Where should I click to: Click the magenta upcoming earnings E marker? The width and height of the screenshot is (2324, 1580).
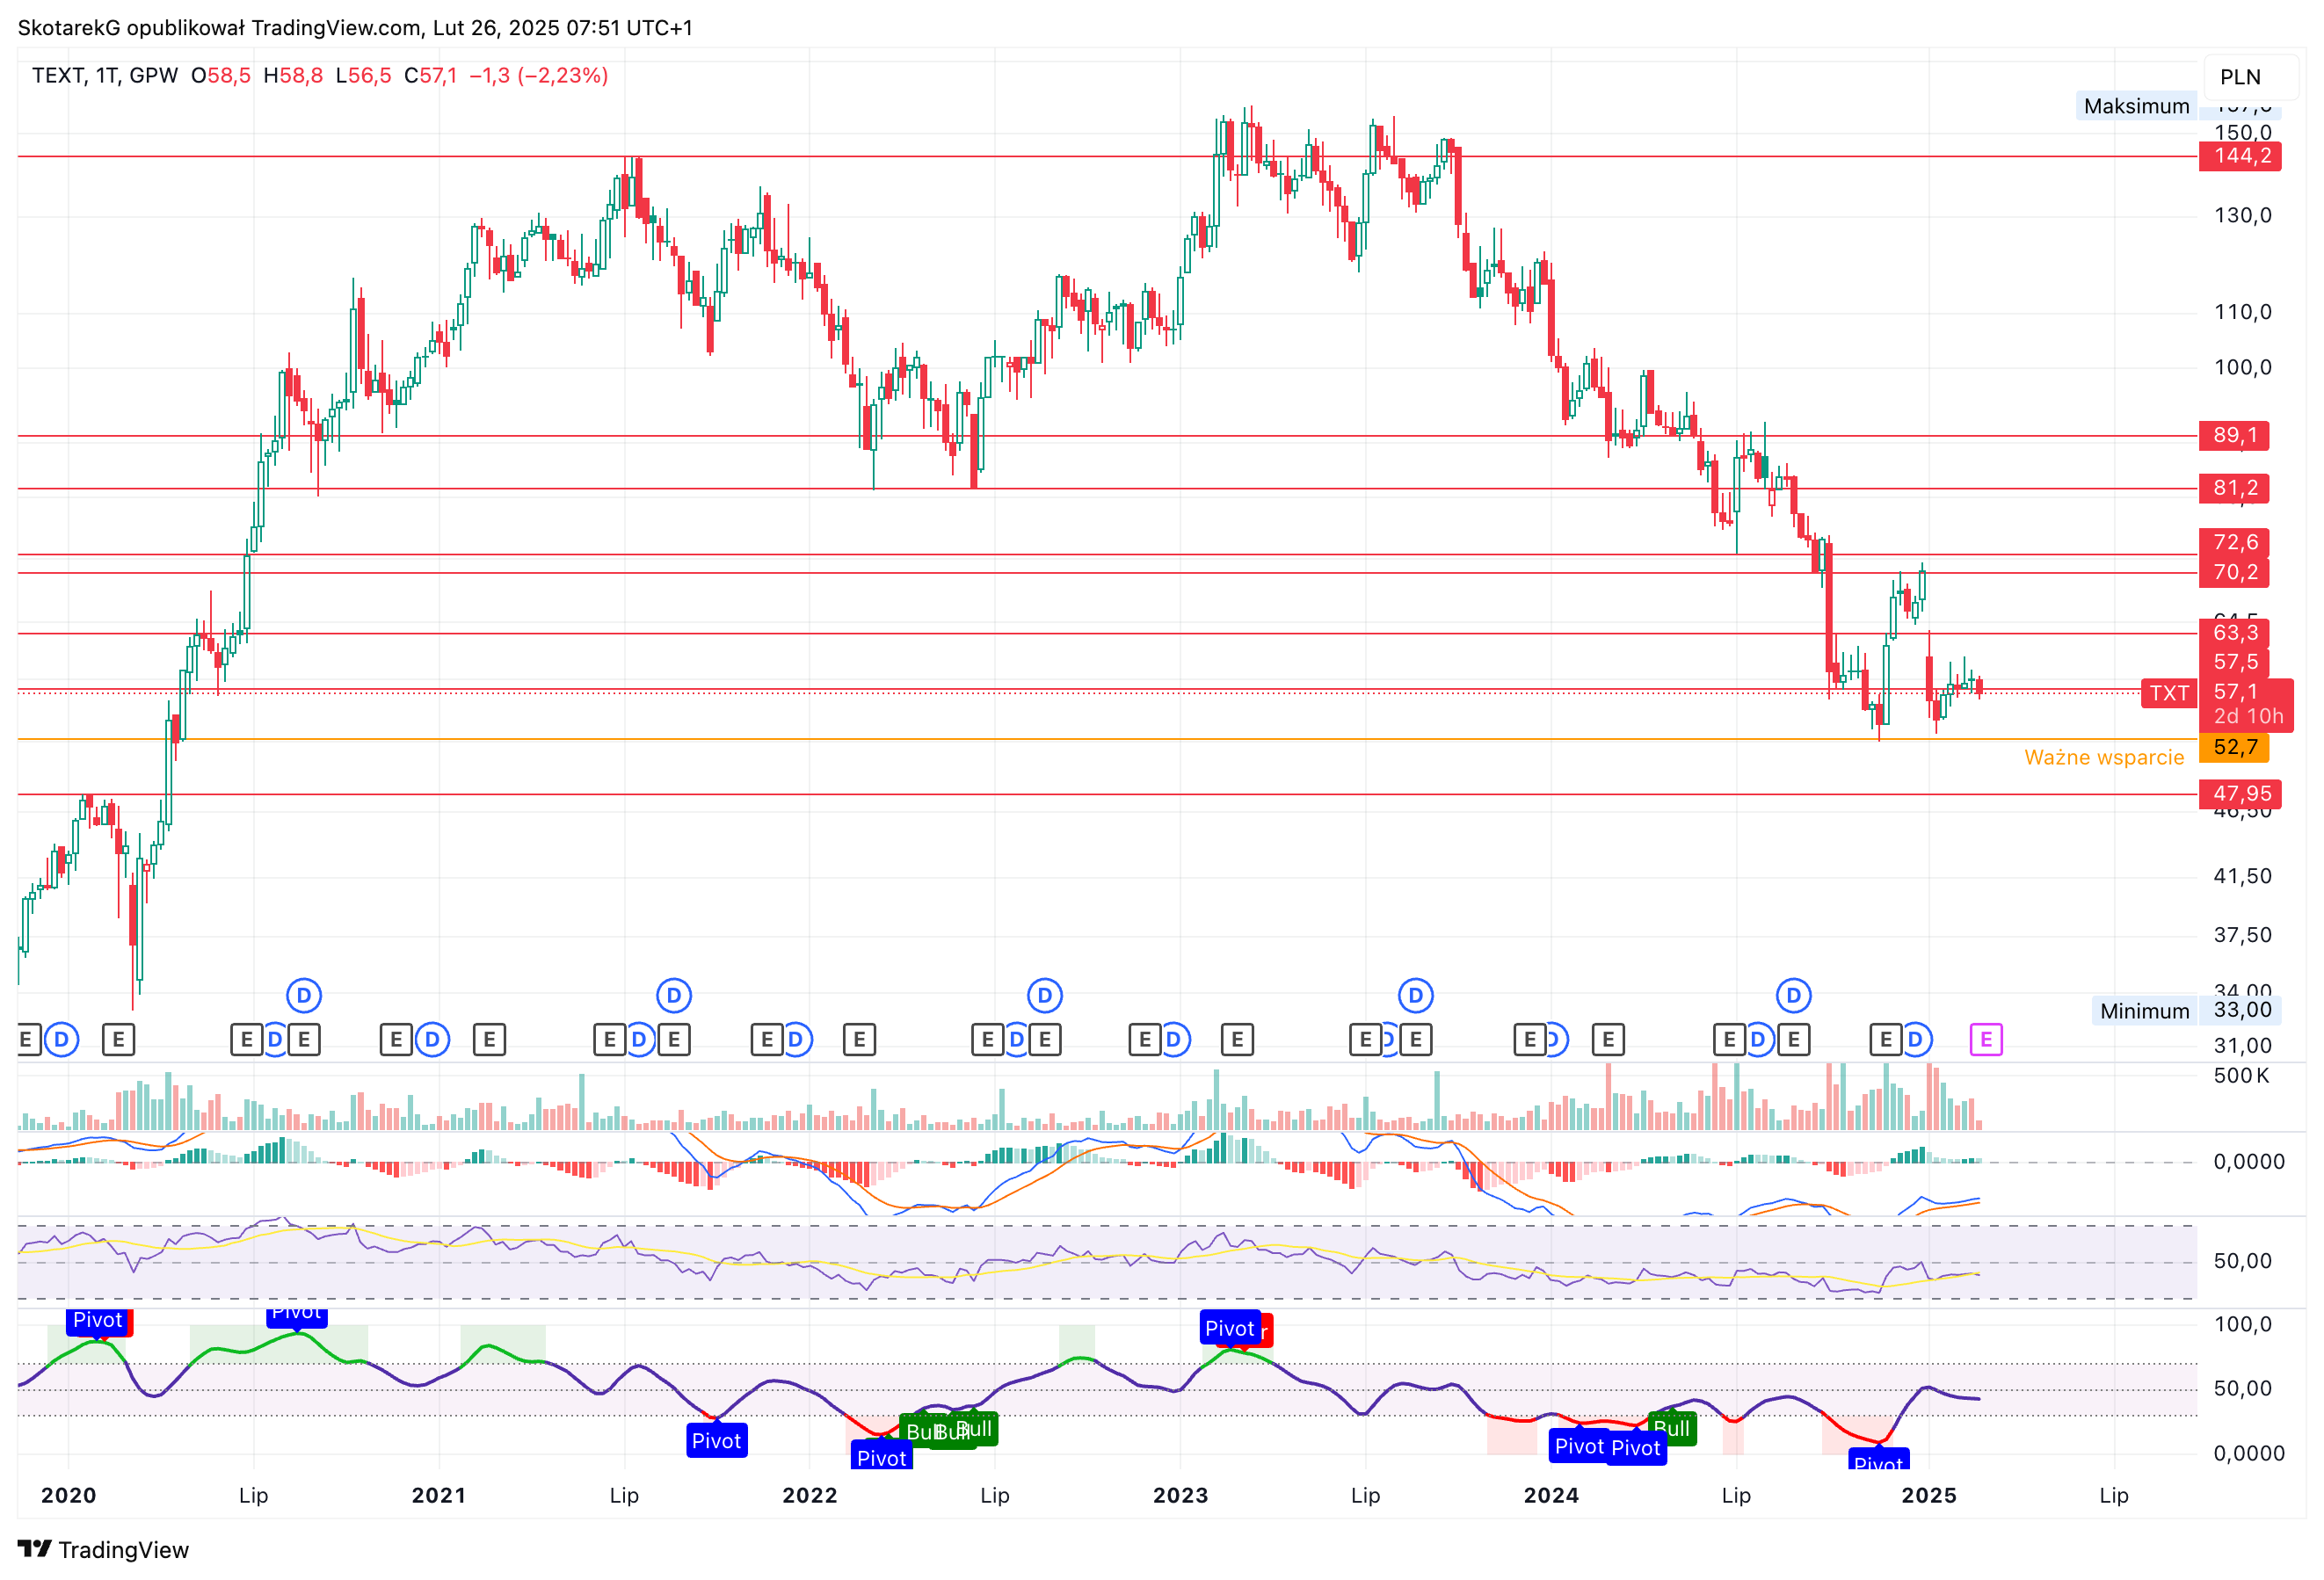pyautogui.click(x=1985, y=1039)
